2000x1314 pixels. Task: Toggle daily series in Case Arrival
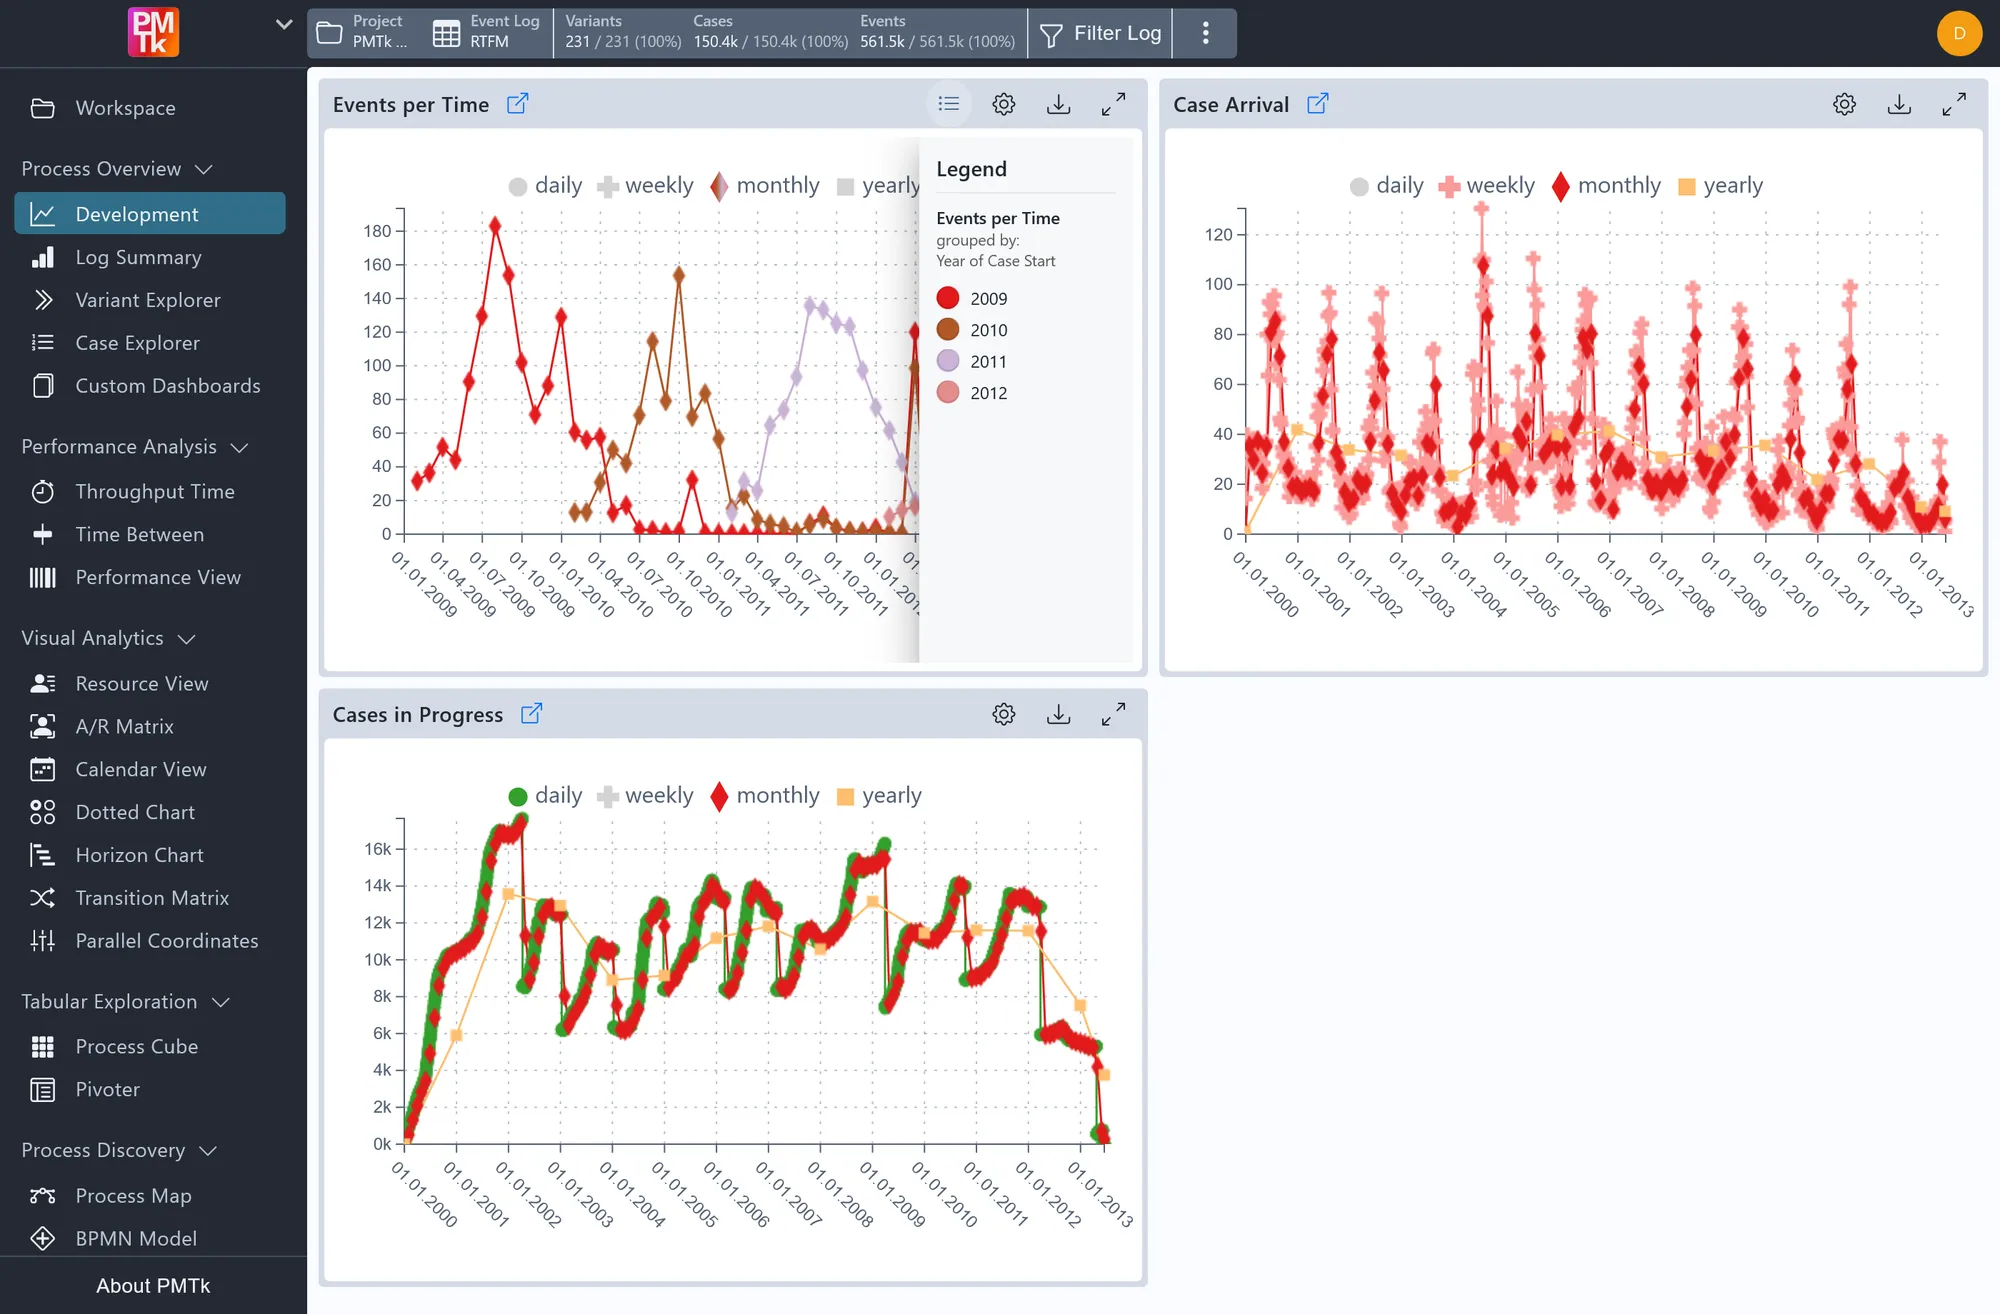(x=1386, y=186)
